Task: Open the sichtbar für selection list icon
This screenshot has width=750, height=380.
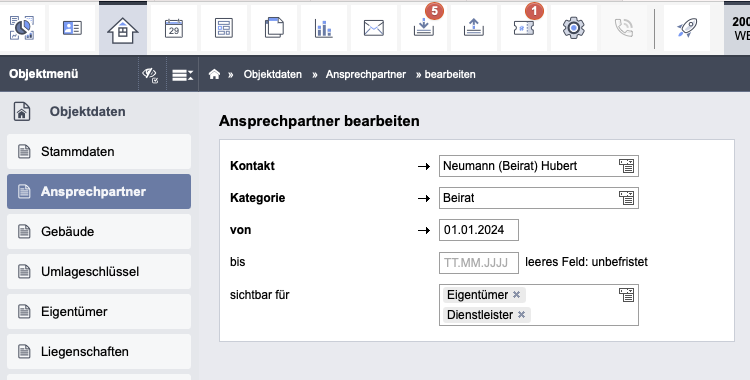Action: coord(627,295)
